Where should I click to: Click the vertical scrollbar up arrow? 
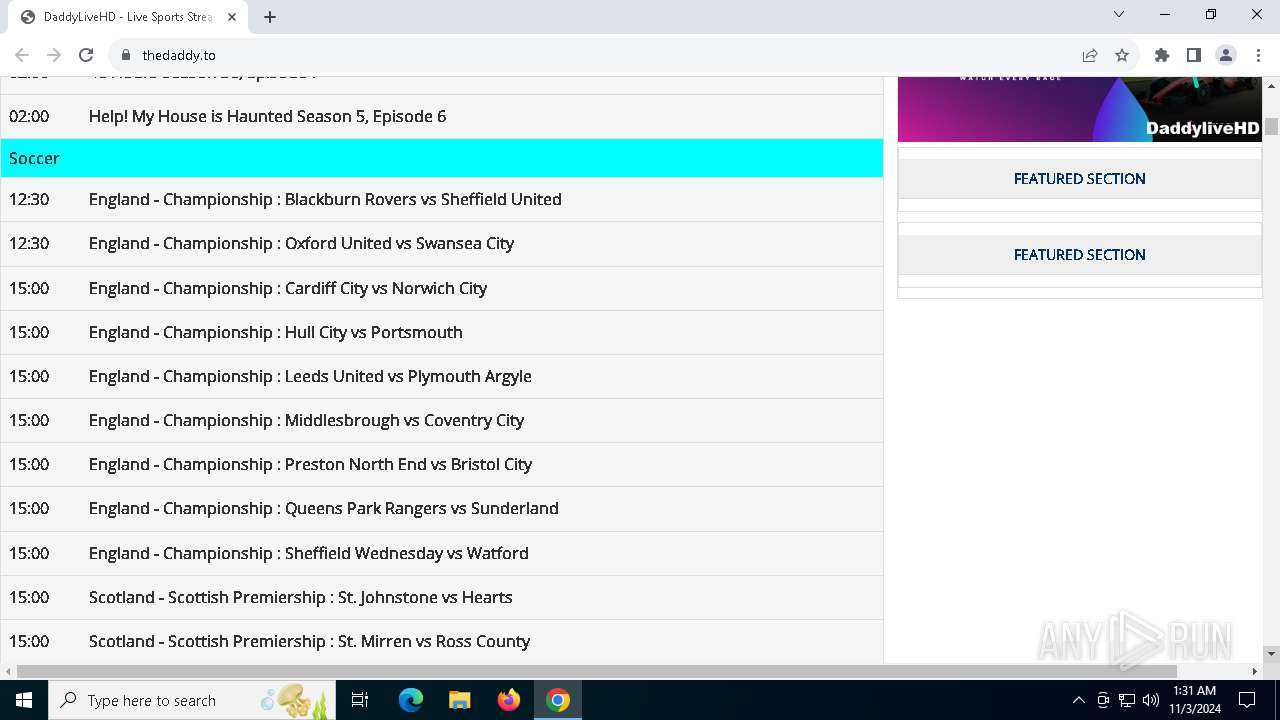tap(1272, 84)
